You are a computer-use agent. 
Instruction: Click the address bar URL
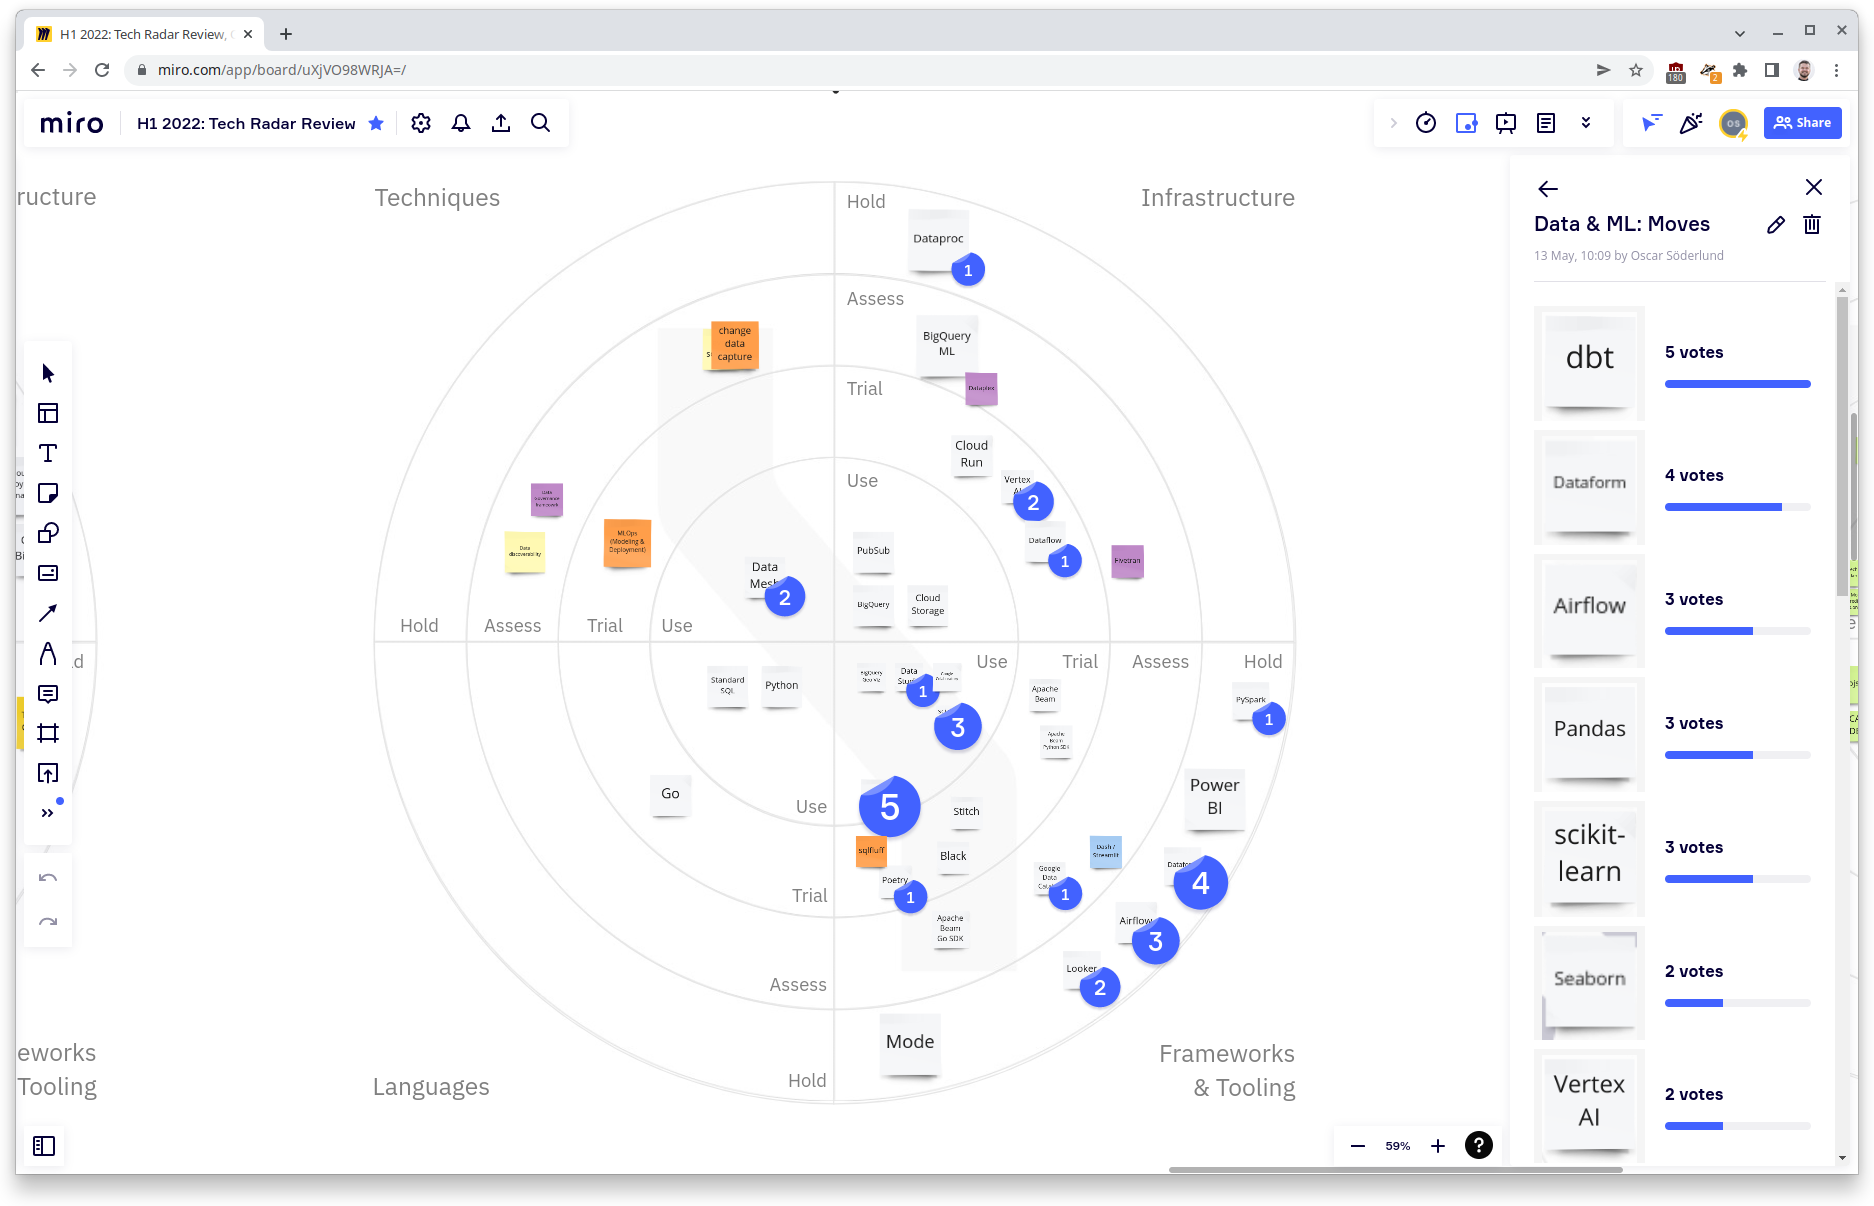[282, 70]
